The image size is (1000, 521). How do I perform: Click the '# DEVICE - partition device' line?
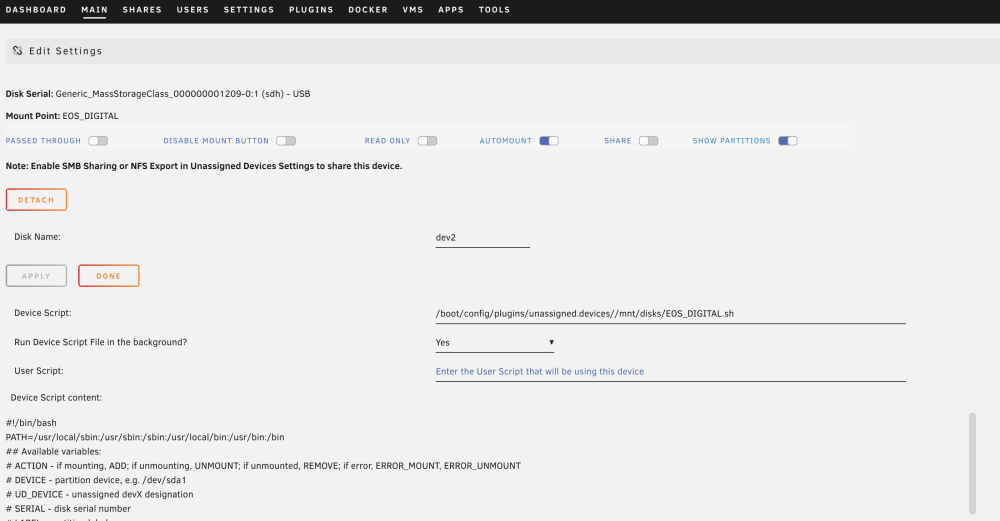tap(96, 480)
